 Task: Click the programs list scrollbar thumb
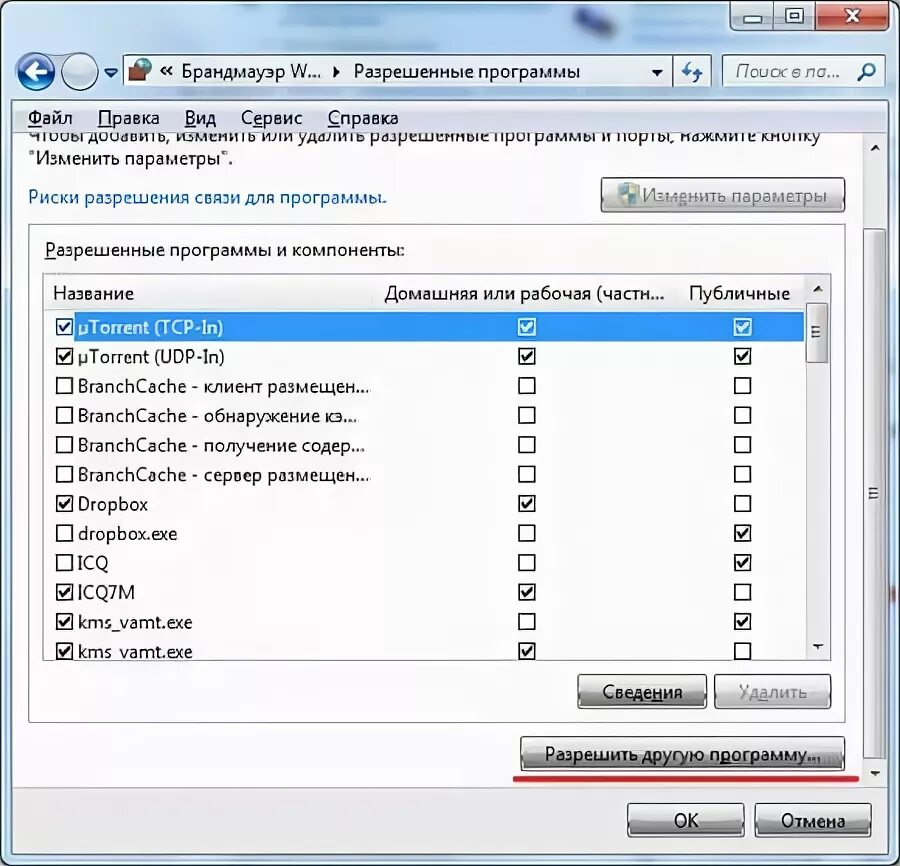[x=816, y=333]
